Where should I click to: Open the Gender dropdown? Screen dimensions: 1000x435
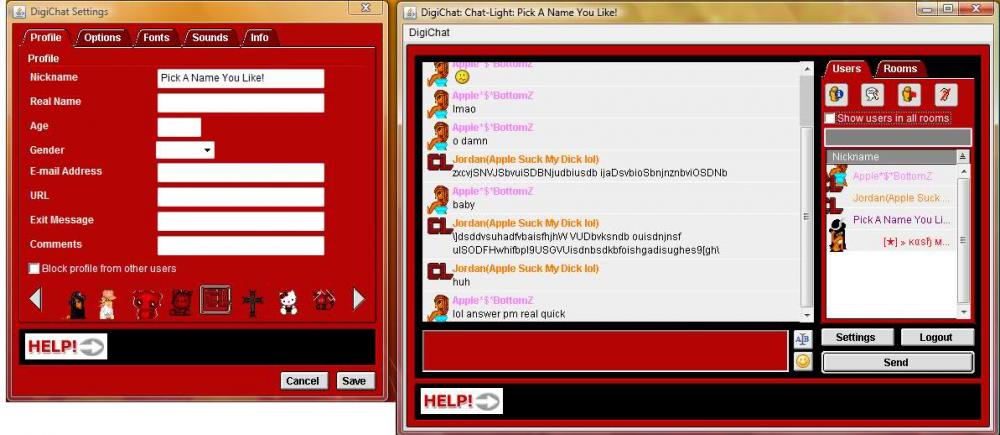(185, 150)
